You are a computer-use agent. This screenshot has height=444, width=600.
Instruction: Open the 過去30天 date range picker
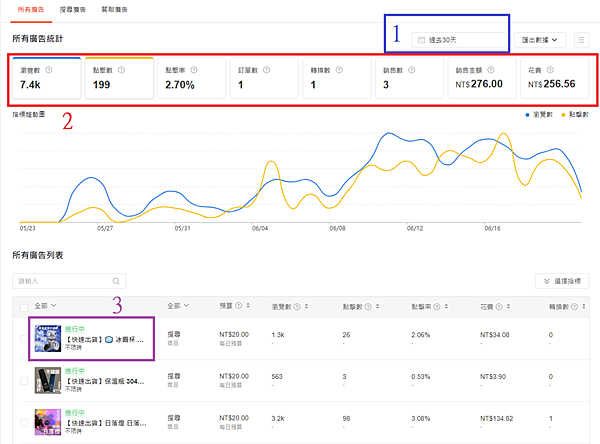(460, 40)
